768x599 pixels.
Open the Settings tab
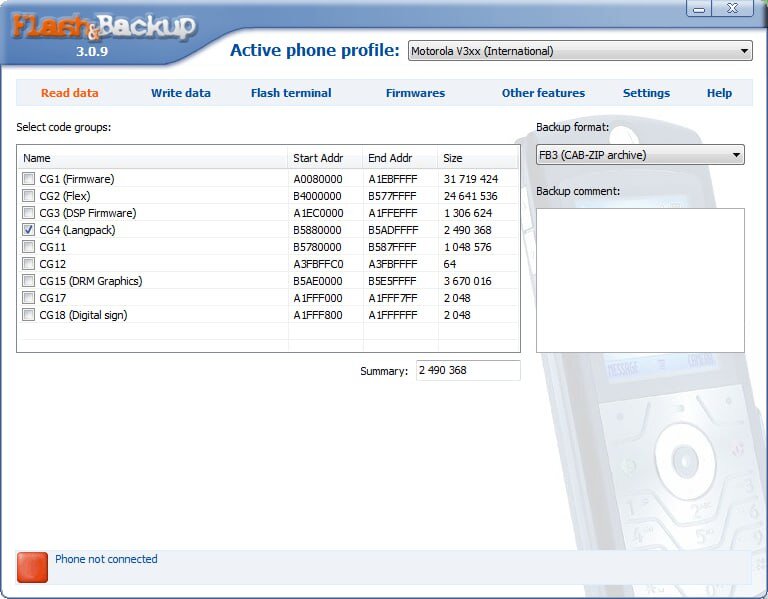(646, 93)
